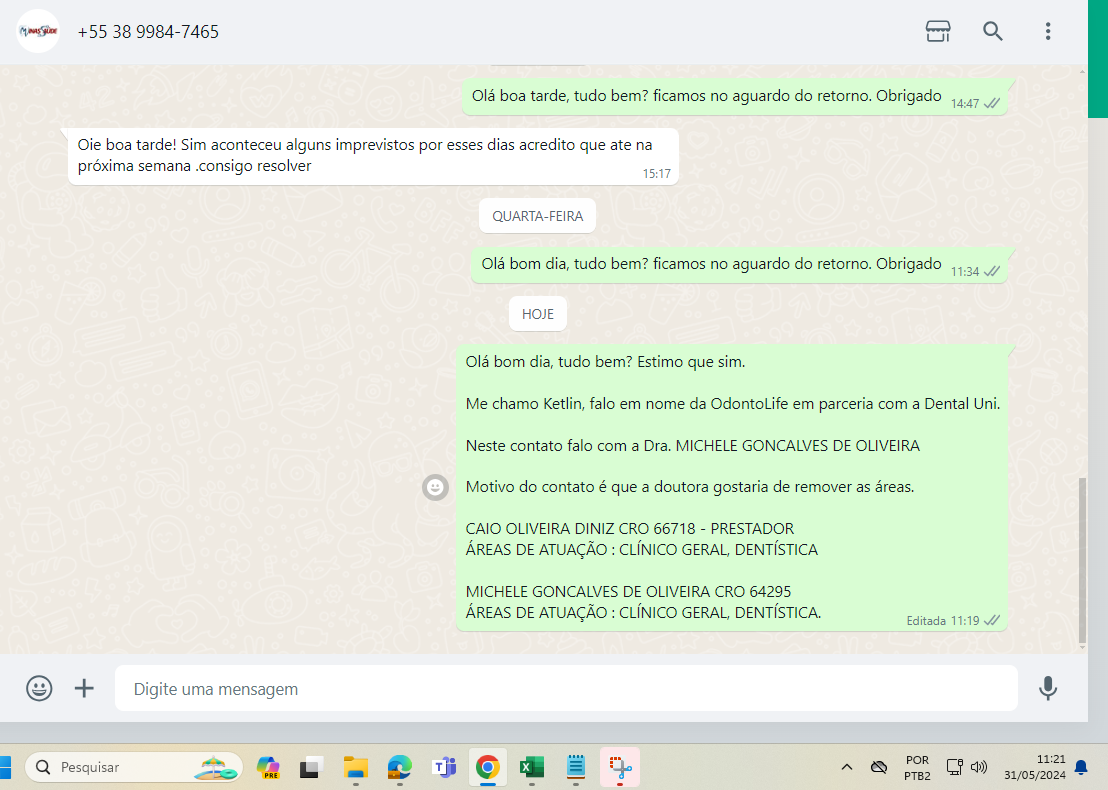This screenshot has width=1108, height=790.
Task: Open Windows Start button
Action: coord(4,767)
